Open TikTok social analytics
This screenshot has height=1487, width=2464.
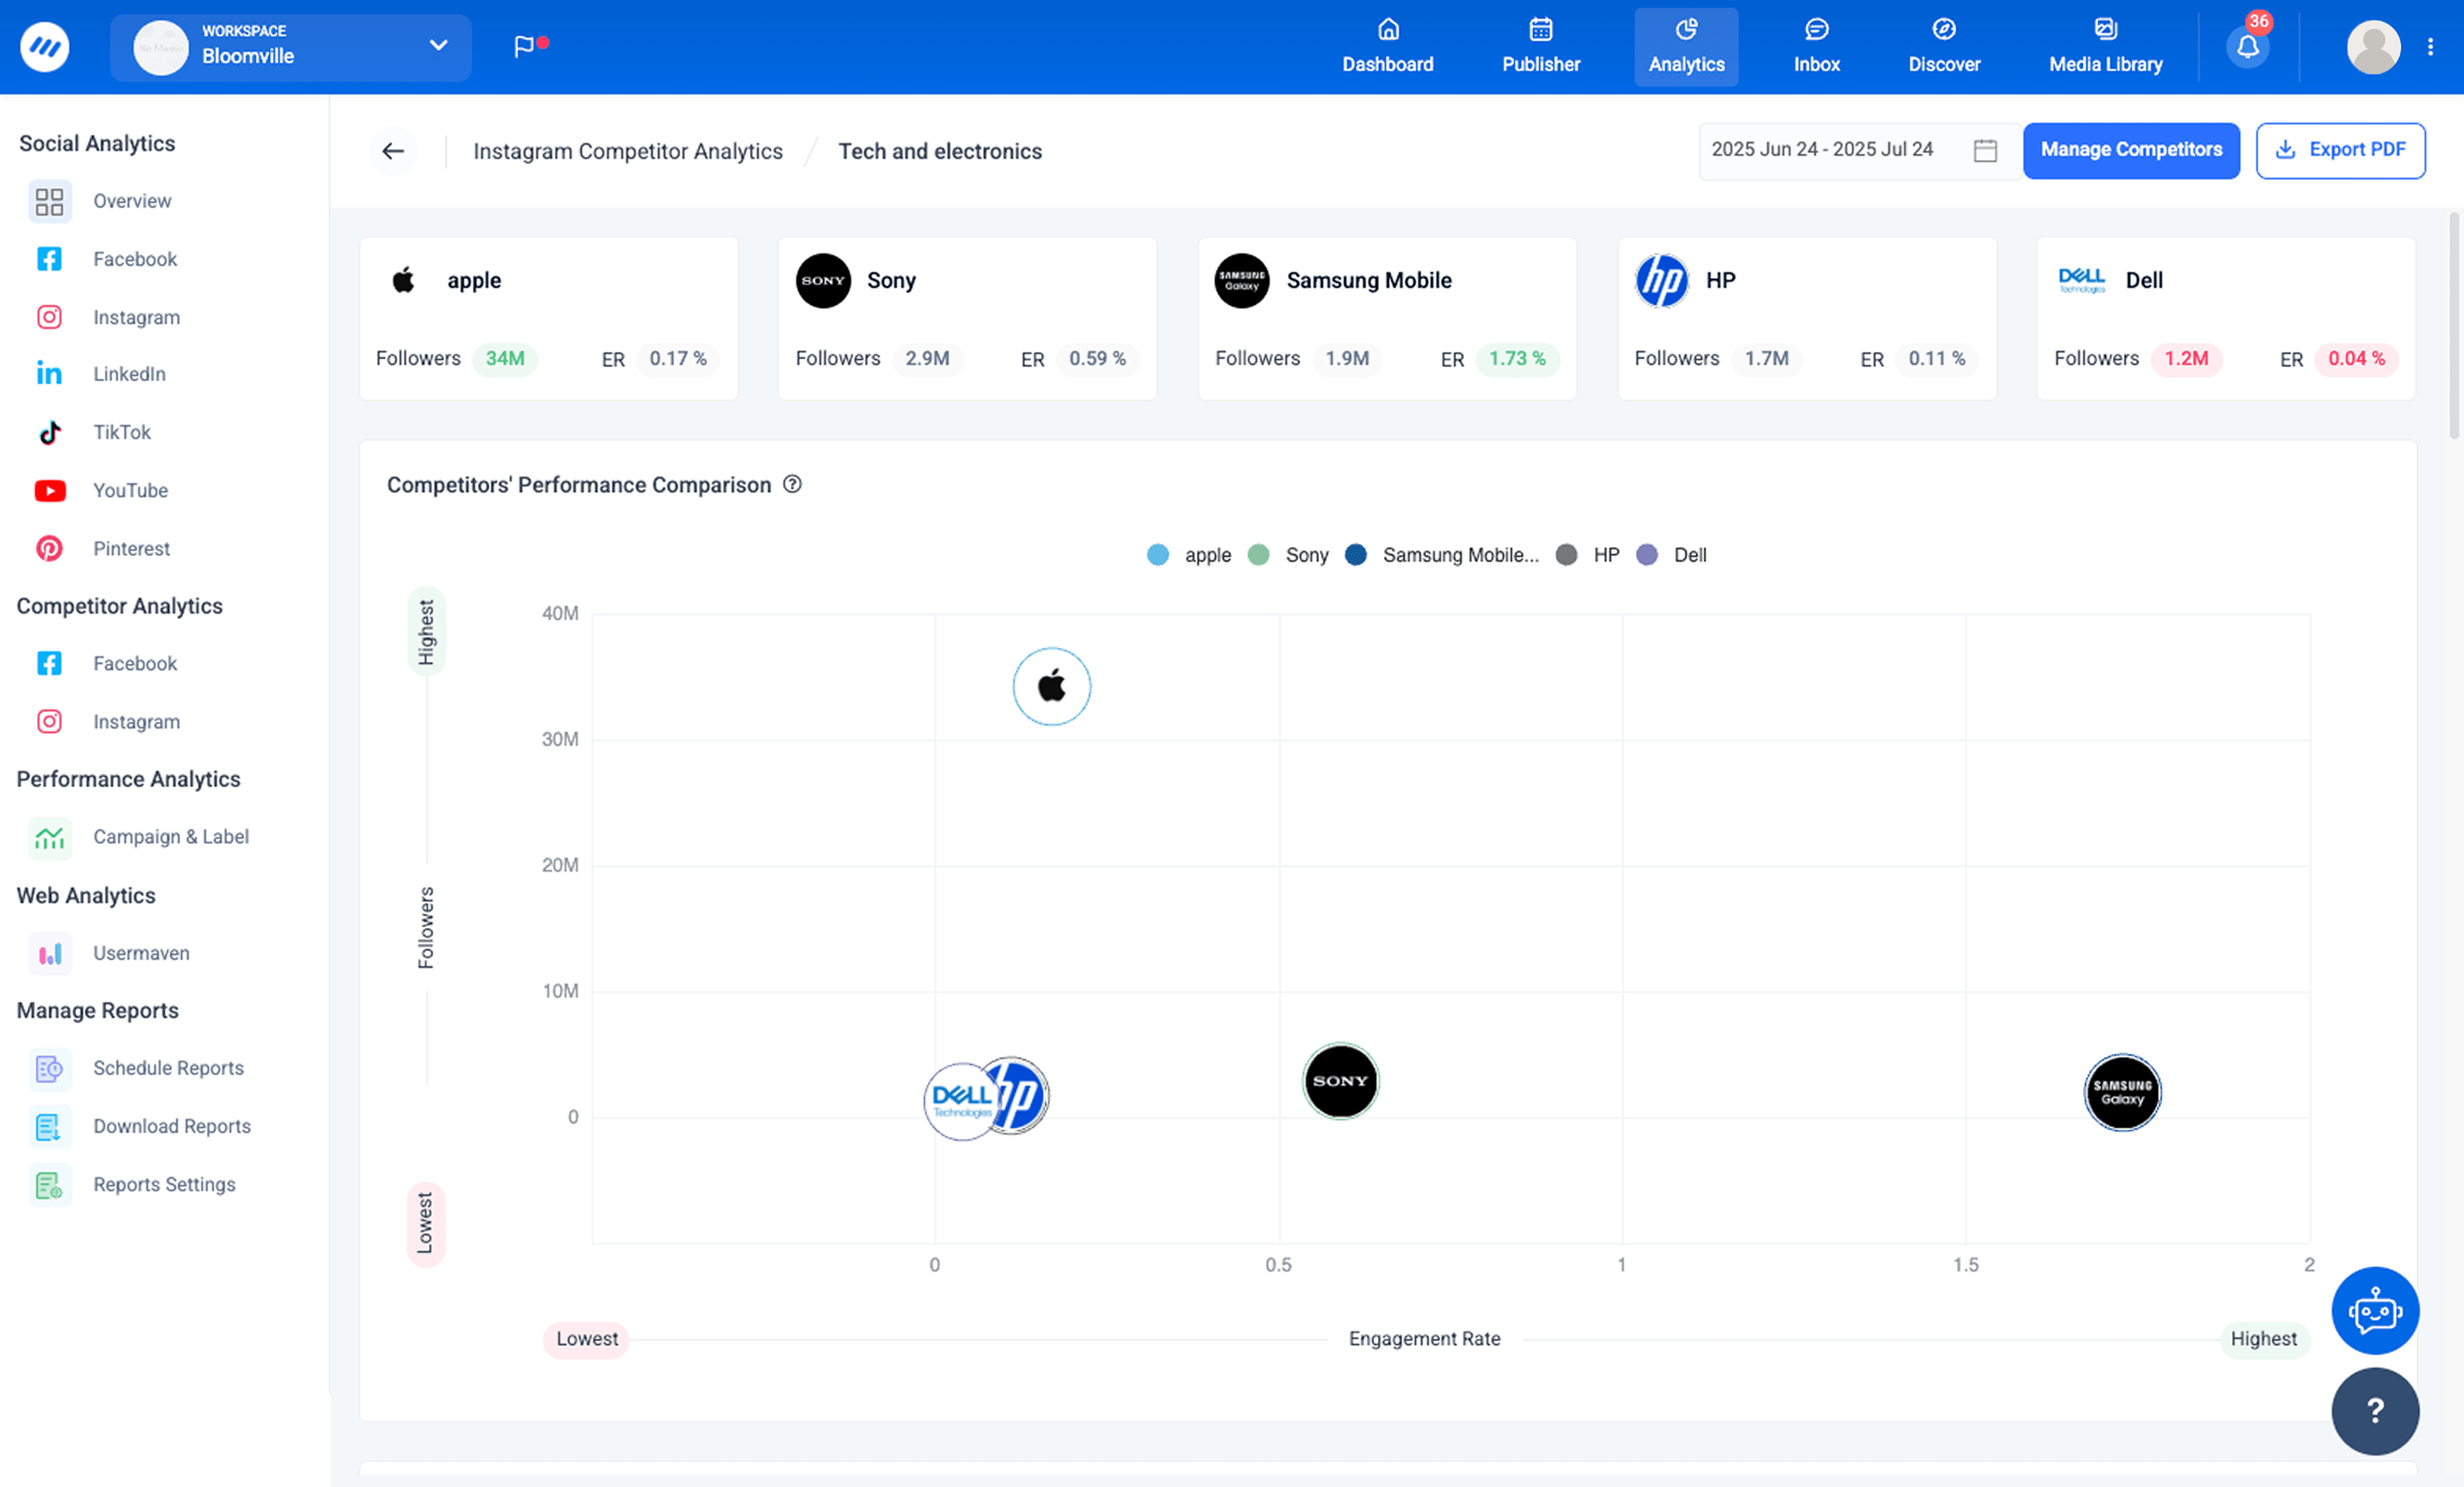click(121, 431)
